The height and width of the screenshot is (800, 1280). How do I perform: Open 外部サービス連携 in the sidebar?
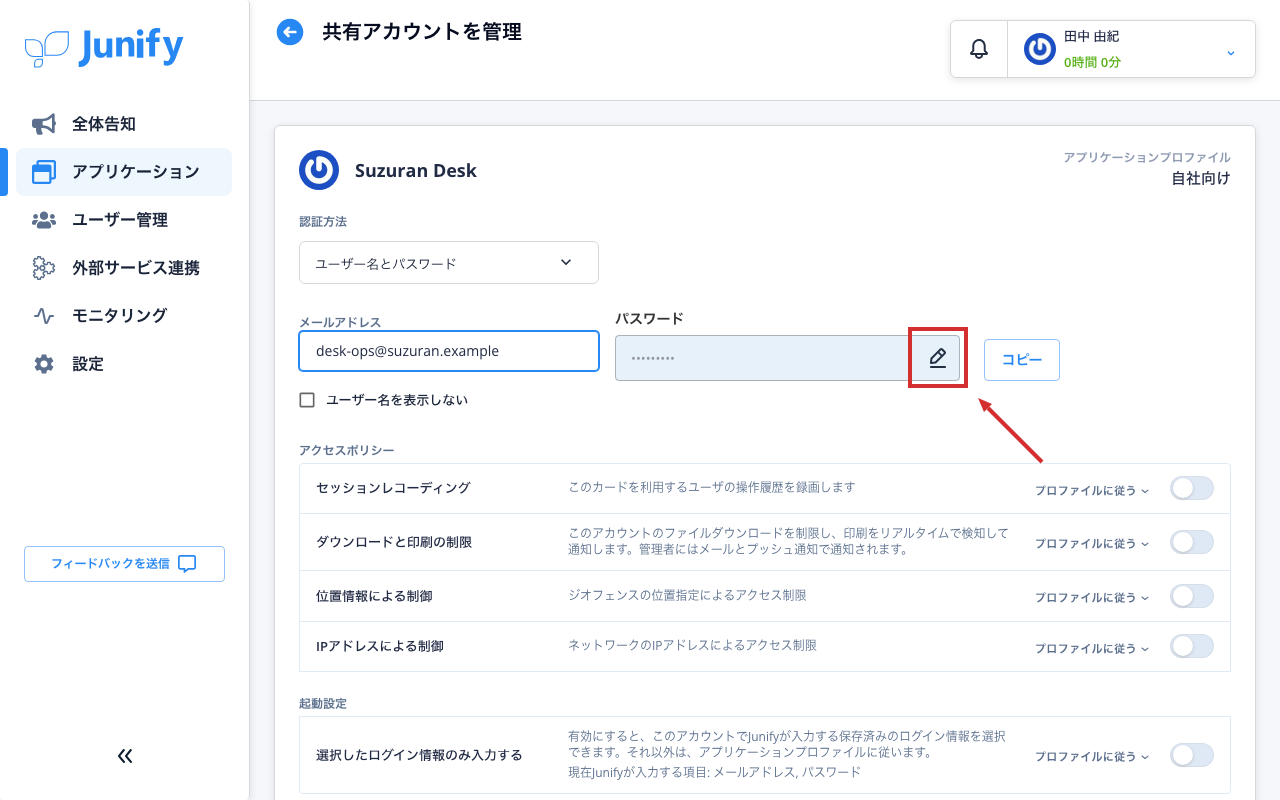click(124, 268)
